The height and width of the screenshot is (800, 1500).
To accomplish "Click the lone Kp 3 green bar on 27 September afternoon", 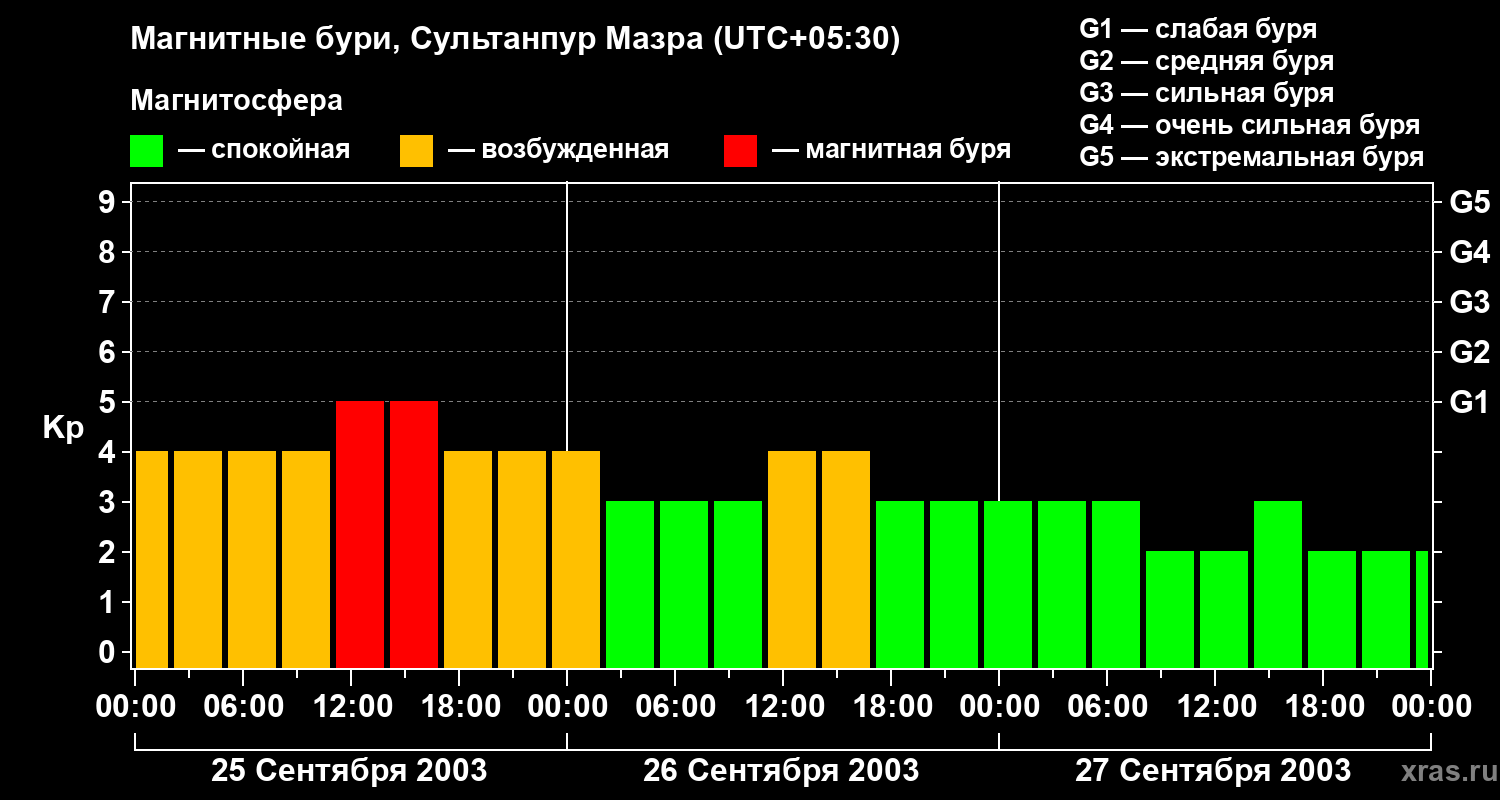I will (1278, 585).
